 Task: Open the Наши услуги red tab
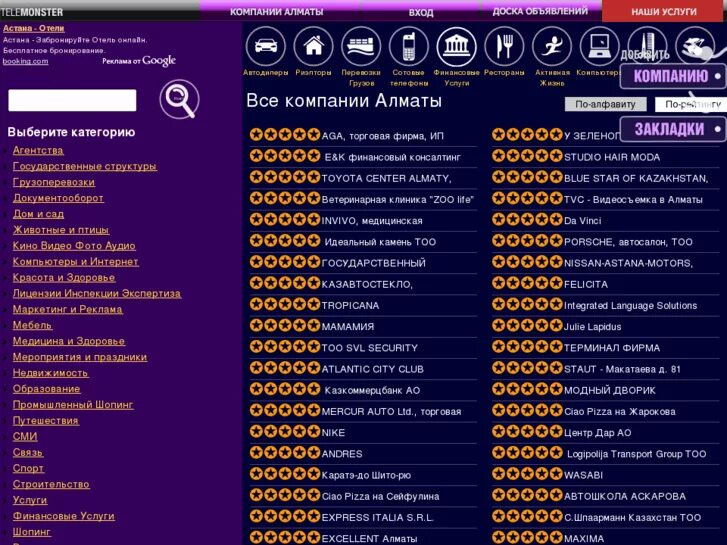(663, 12)
